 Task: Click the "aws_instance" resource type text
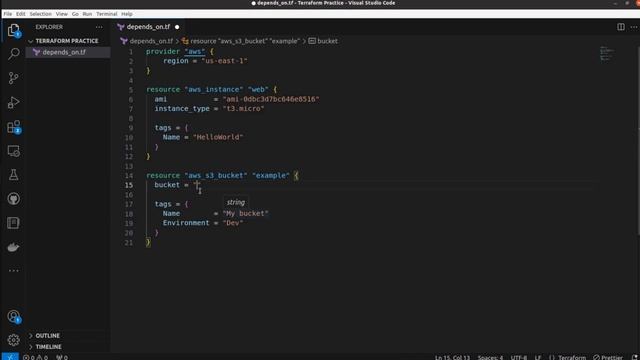(x=213, y=89)
